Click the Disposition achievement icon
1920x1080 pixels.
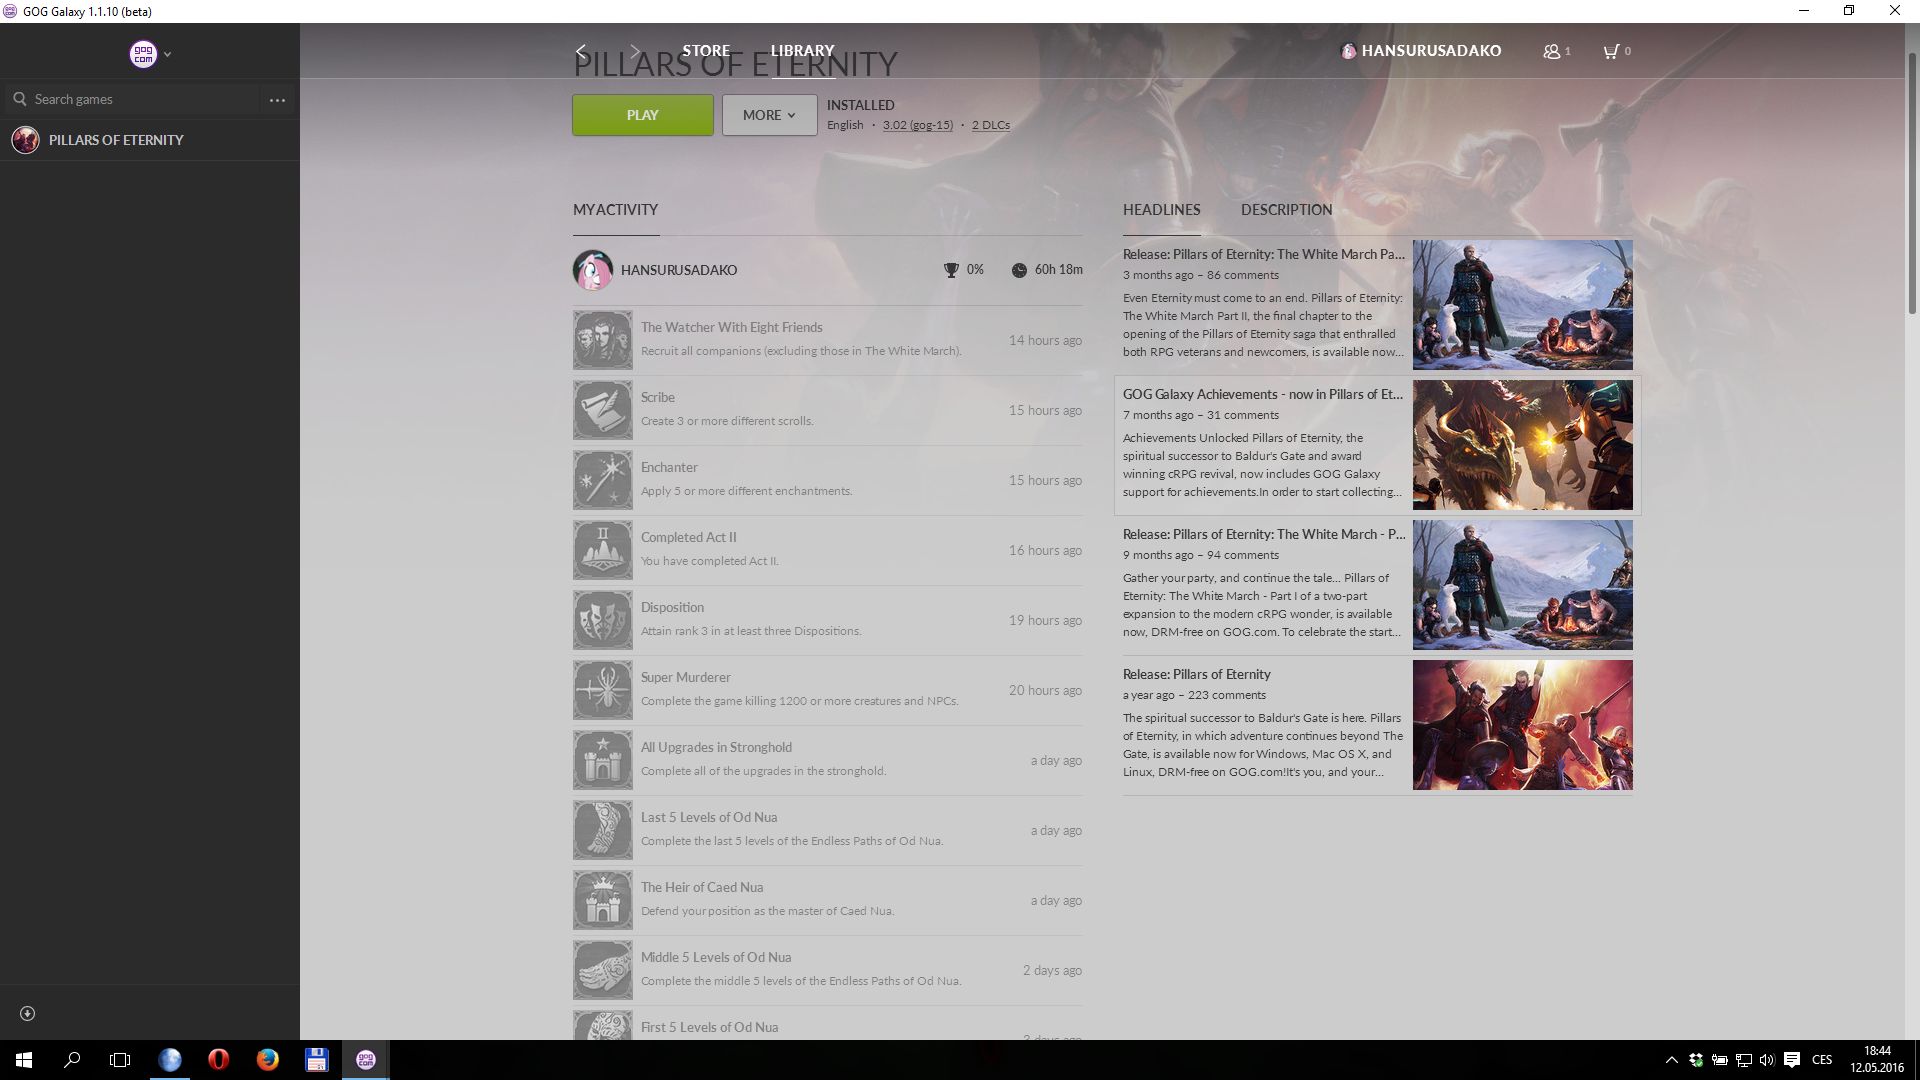point(603,620)
